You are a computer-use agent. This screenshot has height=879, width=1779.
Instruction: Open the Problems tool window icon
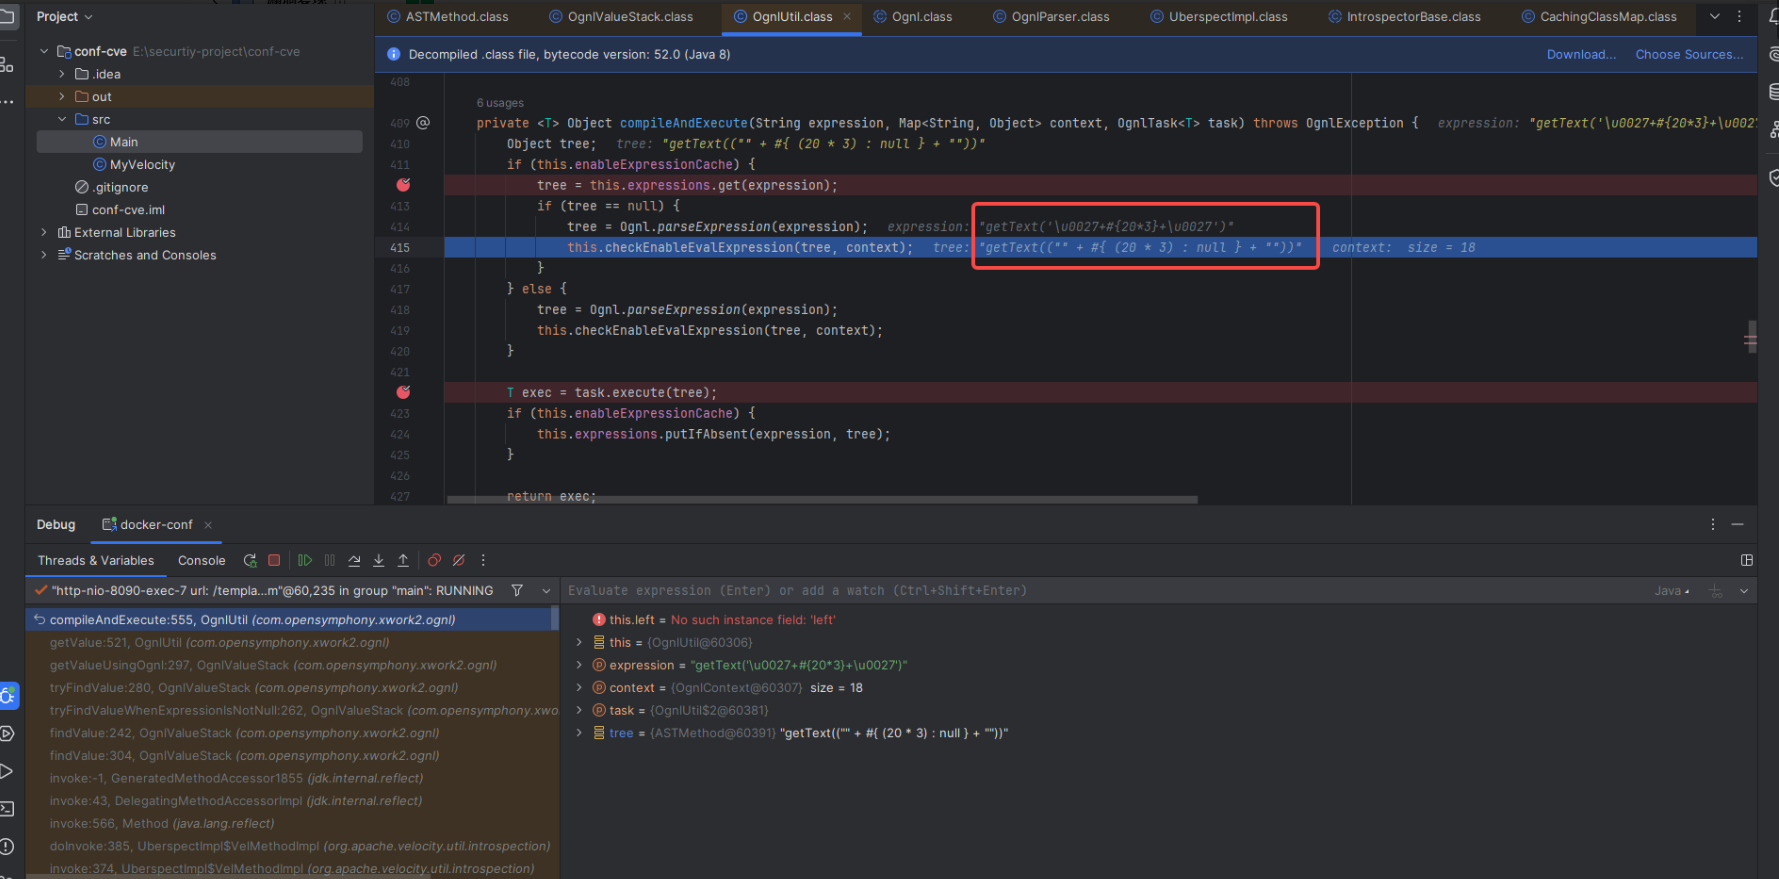pos(7,846)
